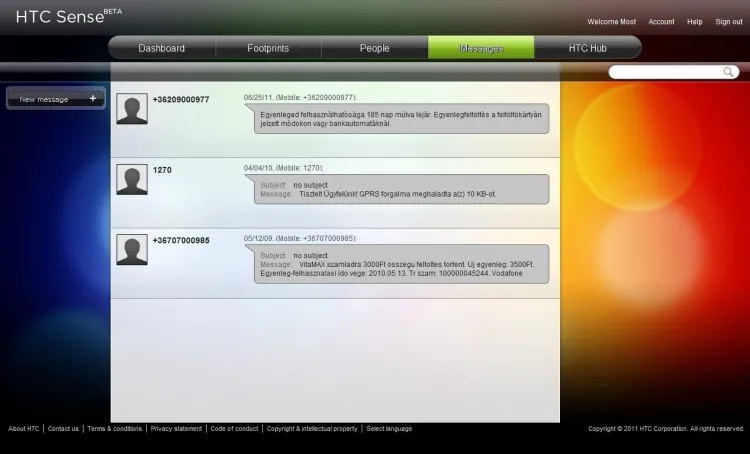Click the New message button

(55, 99)
